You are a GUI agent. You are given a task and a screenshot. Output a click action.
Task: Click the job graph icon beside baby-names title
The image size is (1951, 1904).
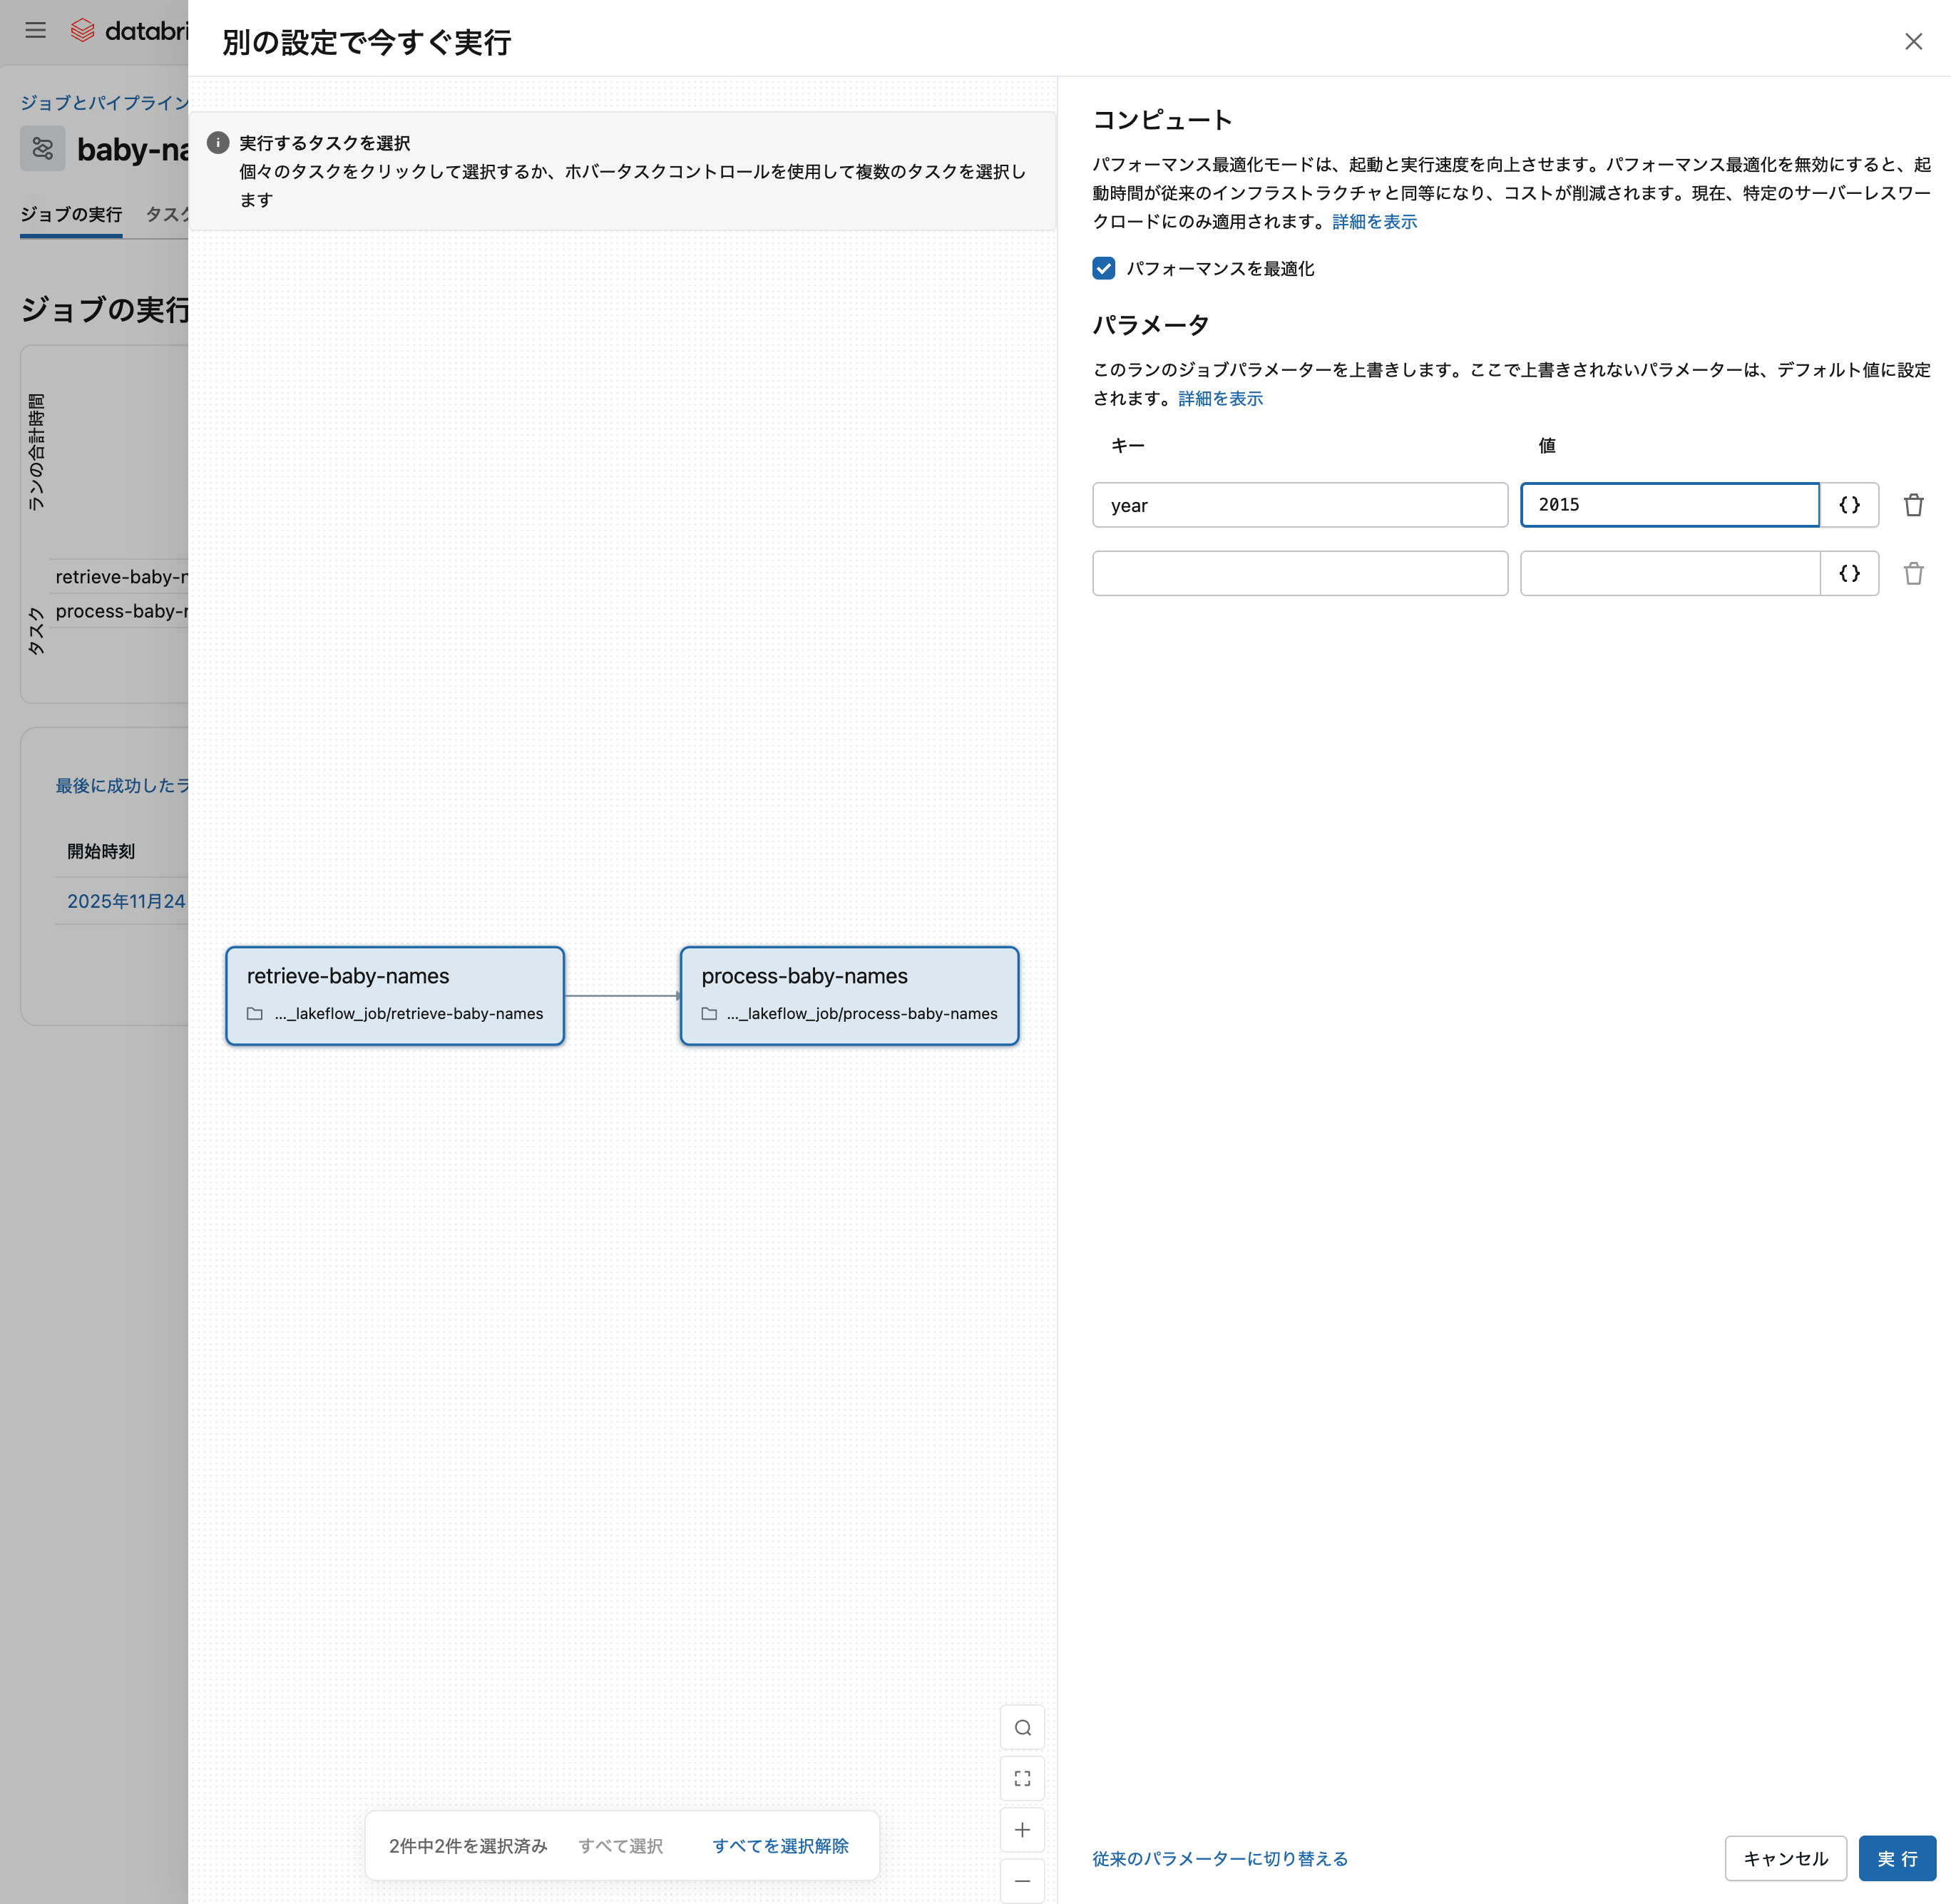pos(42,148)
